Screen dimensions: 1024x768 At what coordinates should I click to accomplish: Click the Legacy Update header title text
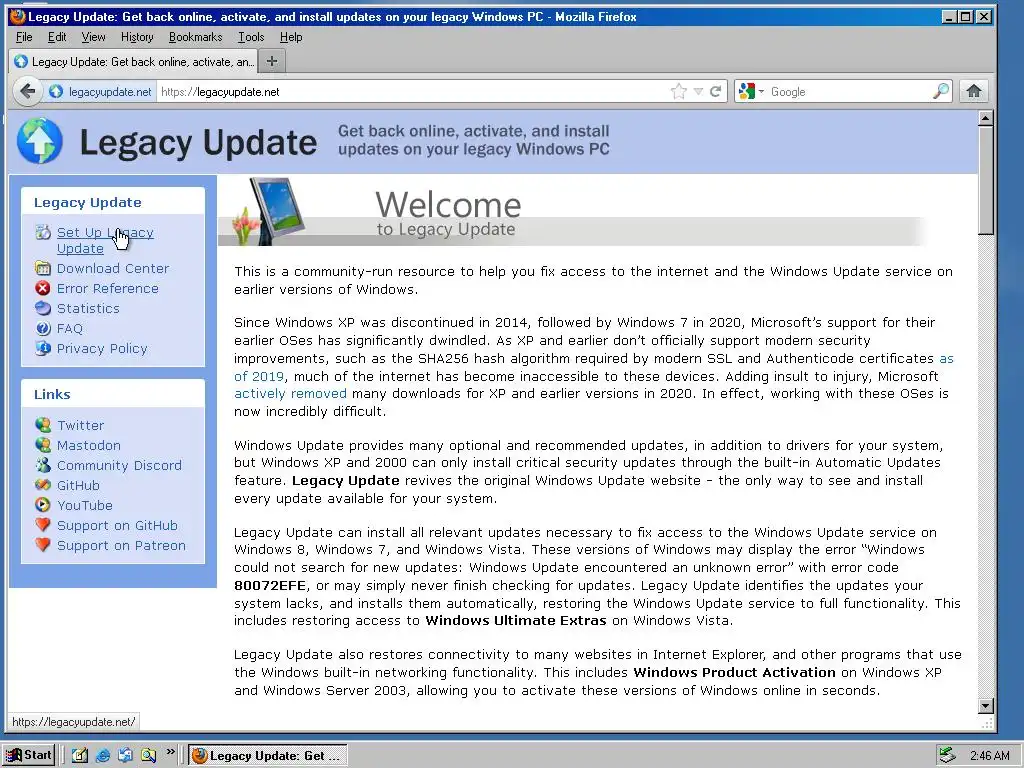click(198, 142)
